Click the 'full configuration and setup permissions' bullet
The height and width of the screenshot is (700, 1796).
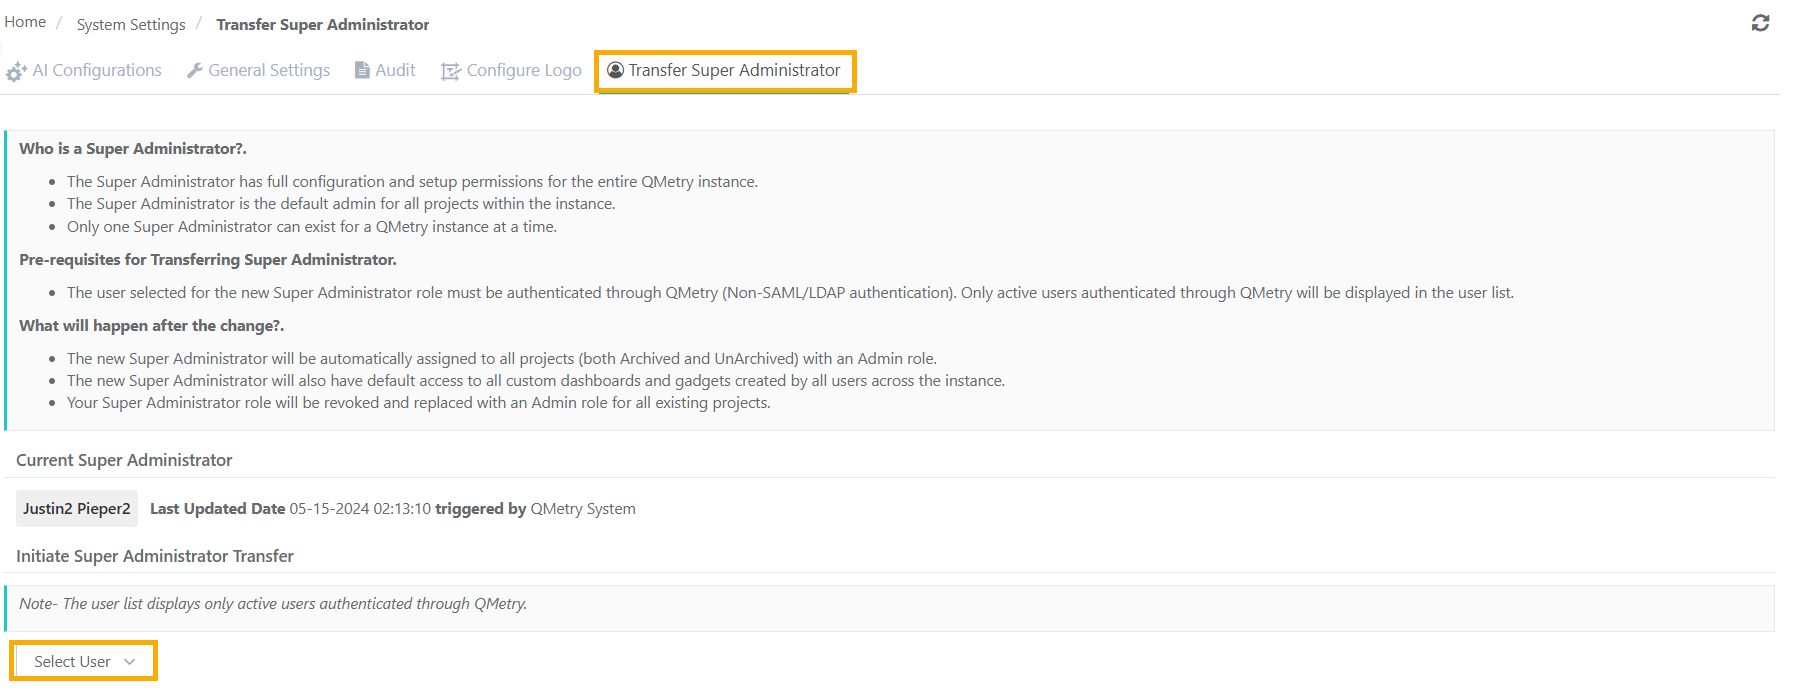(x=412, y=181)
